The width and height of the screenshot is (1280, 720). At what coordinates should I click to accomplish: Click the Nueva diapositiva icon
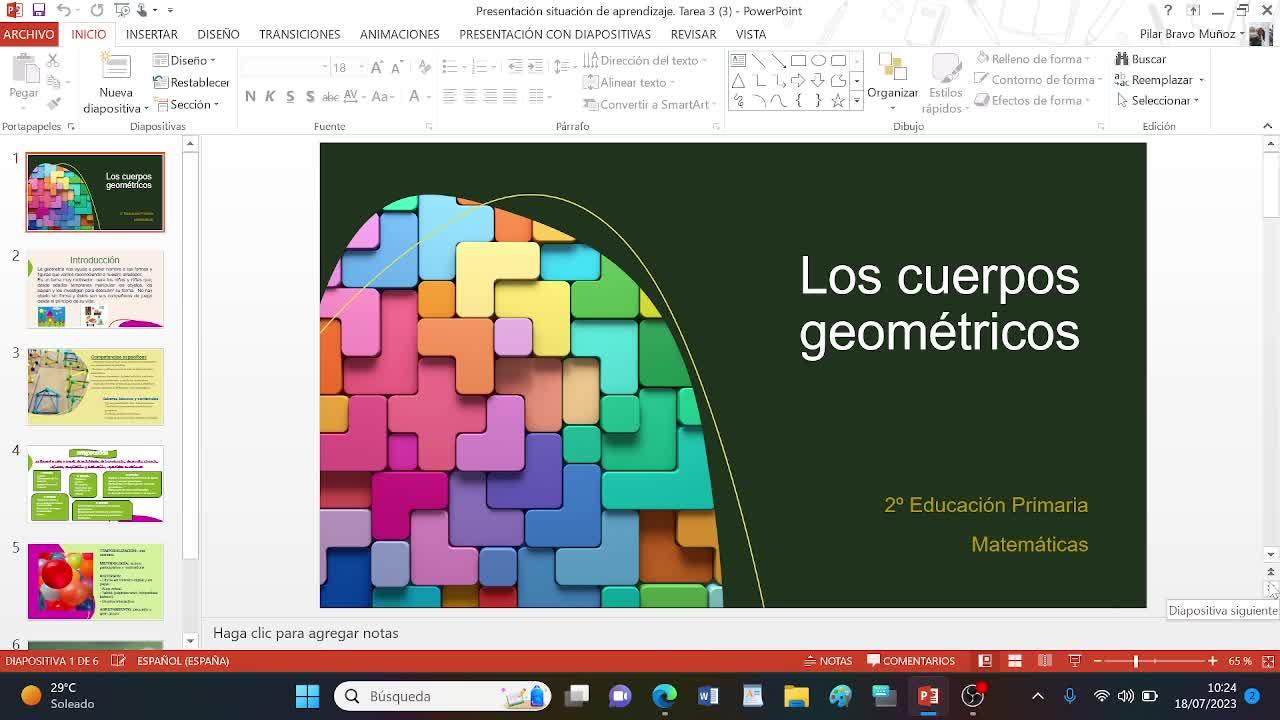pyautogui.click(x=116, y=68)
